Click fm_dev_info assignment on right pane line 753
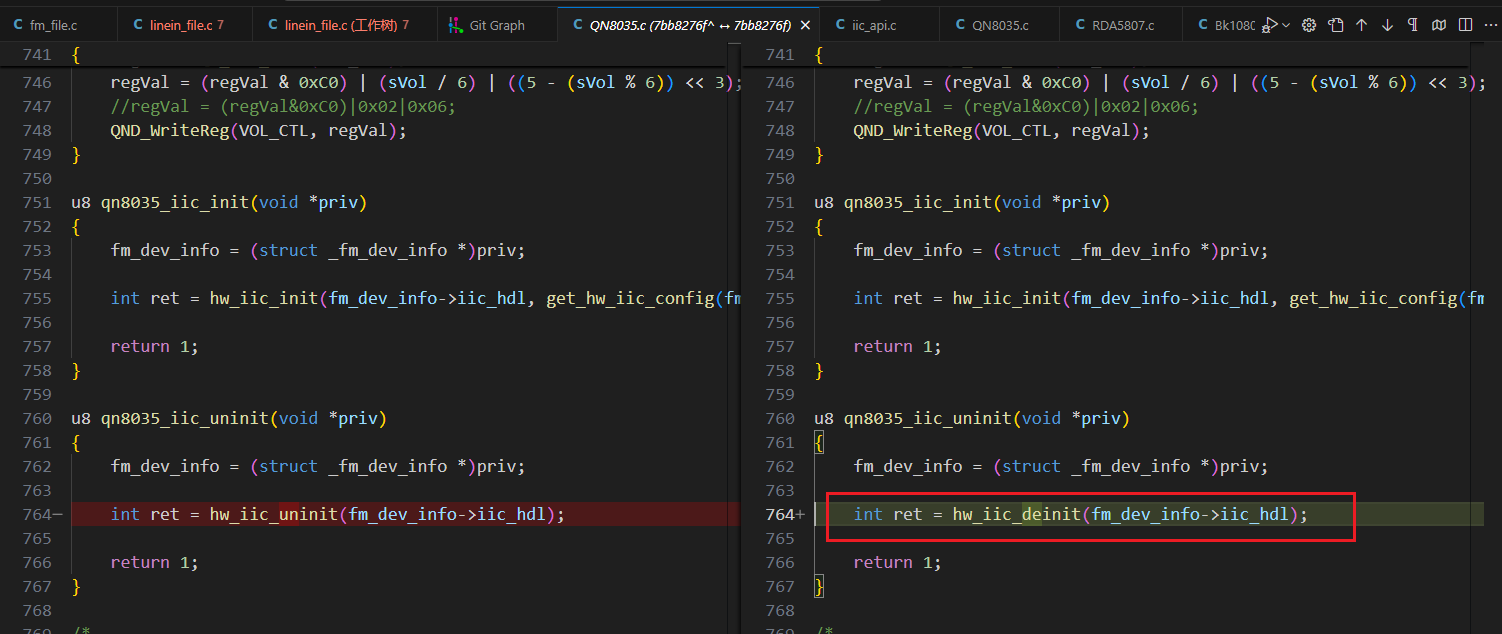 [1061, 250]
